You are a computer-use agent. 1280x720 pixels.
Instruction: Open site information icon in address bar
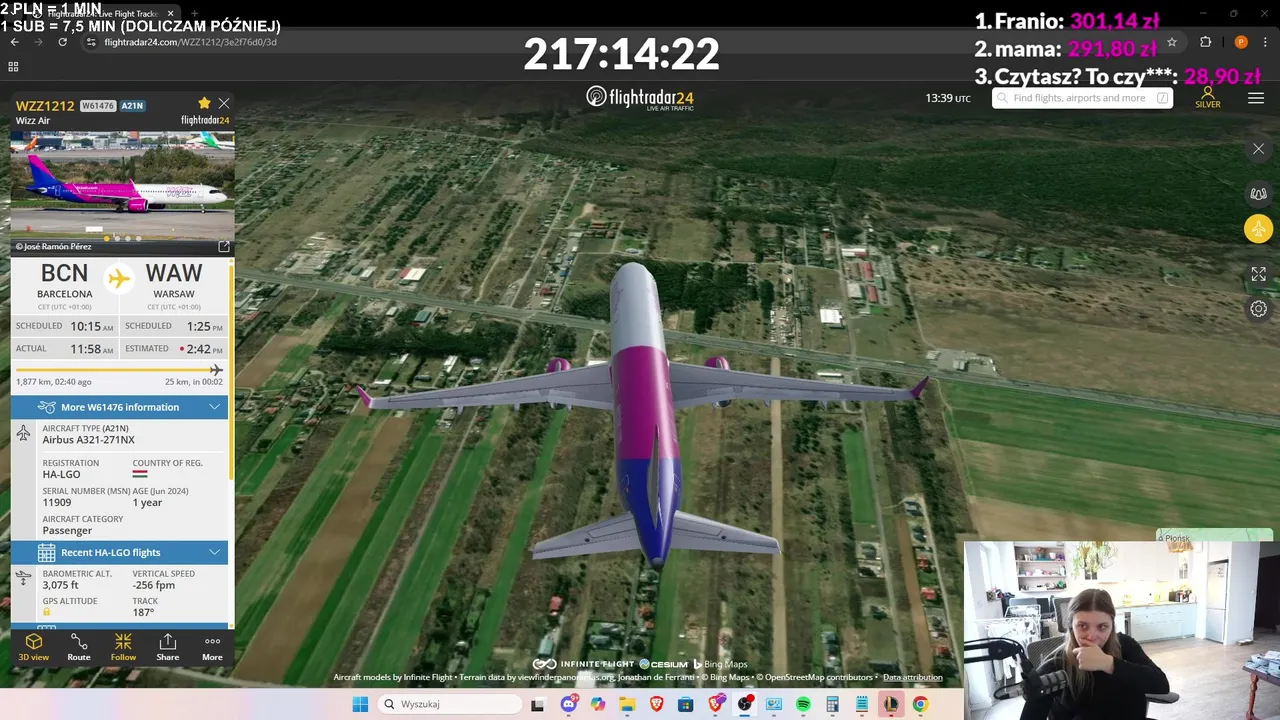click(91, 42)
